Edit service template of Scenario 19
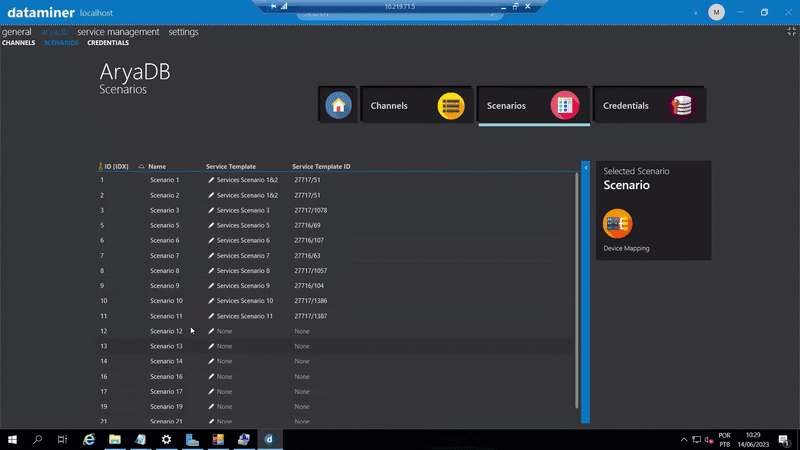The image size is (800, 450). (211, 407)
